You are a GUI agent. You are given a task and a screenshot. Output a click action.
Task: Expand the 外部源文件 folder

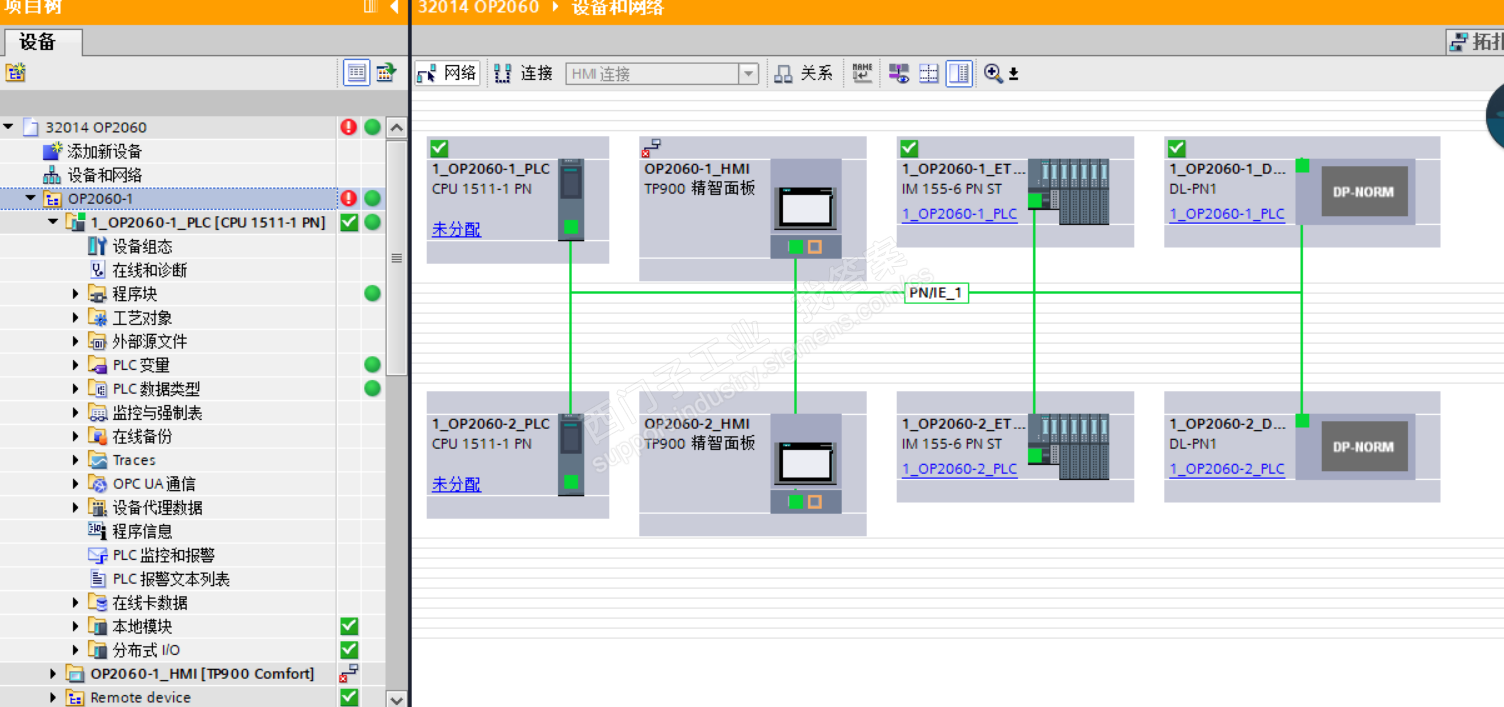coord(76,341)
